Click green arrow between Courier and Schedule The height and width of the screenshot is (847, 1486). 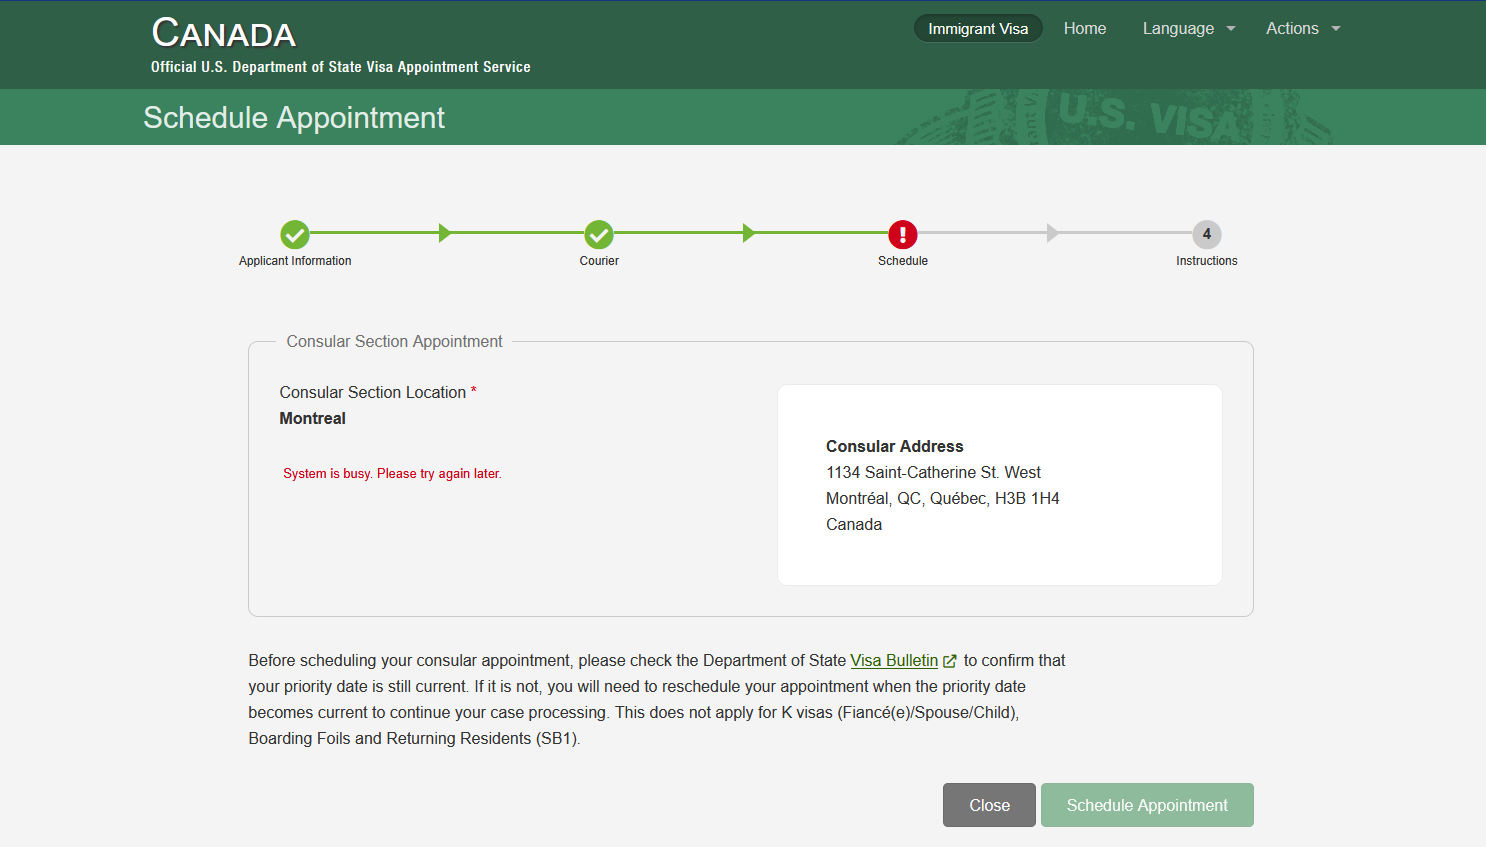(749, 233)
